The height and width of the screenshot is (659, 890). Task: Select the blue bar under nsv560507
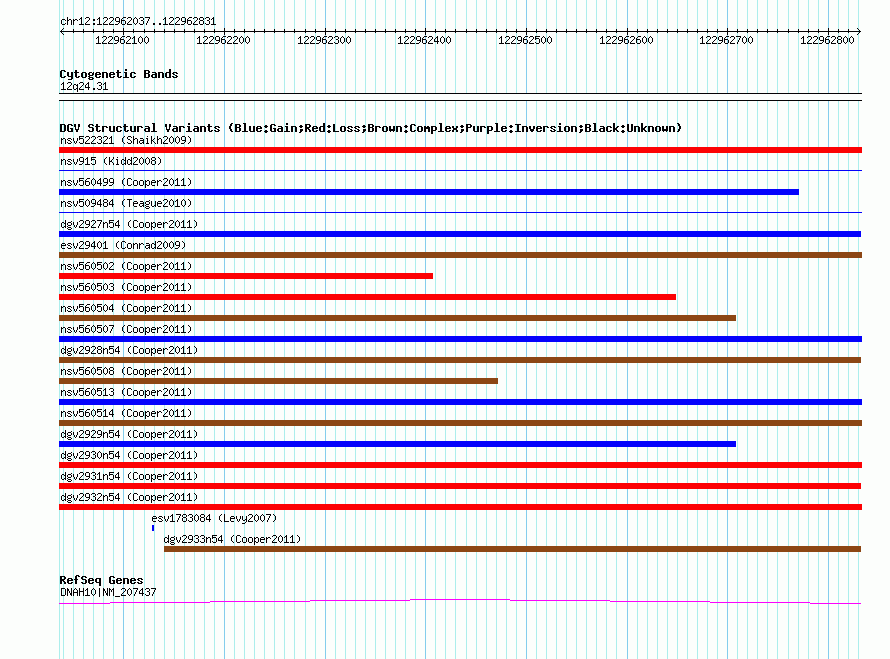(x=460, y=339)
